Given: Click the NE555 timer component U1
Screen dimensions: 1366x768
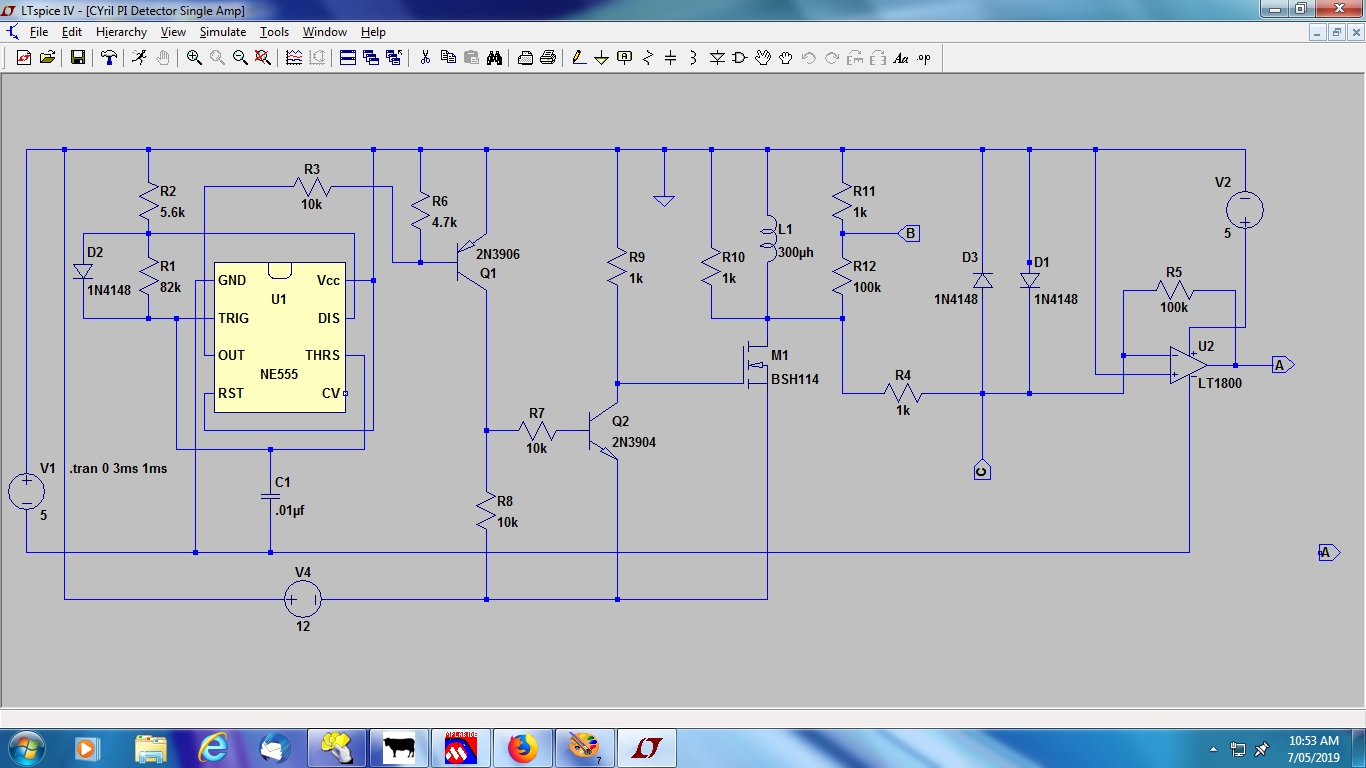Looking at the screenshot, I should (x=279, y=337).
